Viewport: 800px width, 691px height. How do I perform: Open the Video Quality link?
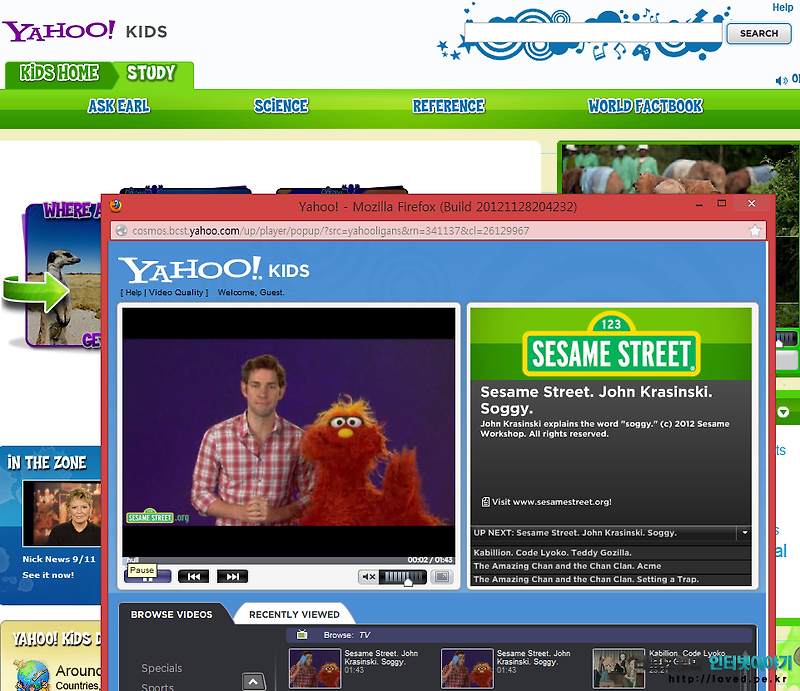[176, 292]
